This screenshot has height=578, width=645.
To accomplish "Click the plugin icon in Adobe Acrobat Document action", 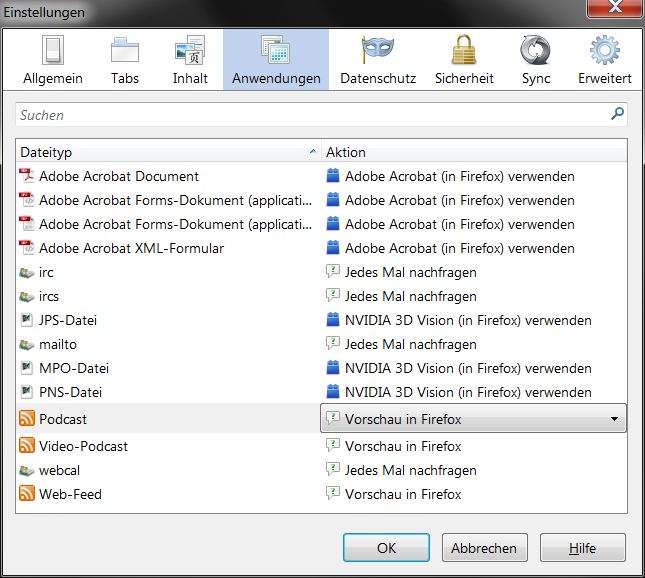I will tap(333, 176).
